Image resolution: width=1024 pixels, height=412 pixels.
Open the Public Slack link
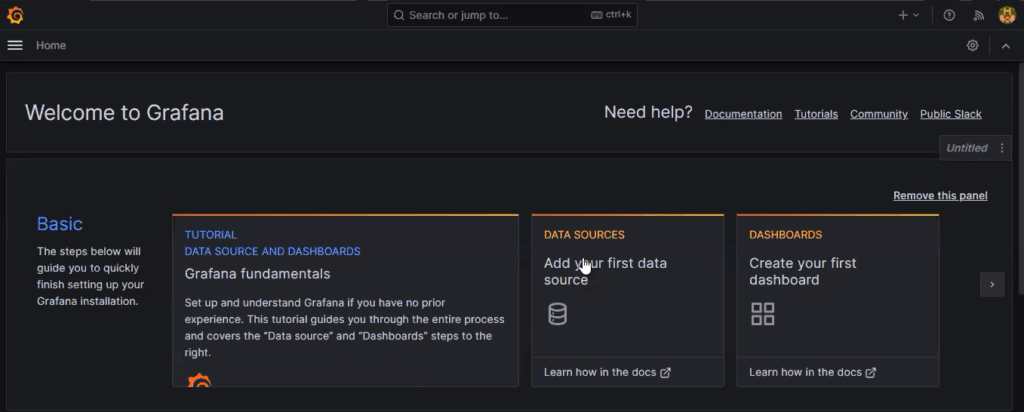[950, 114]
